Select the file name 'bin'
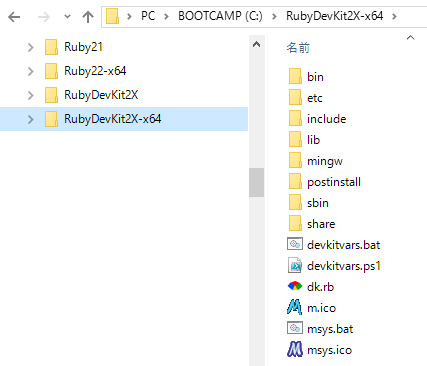This screenshot has height=366, width=427. click(315, 77)
